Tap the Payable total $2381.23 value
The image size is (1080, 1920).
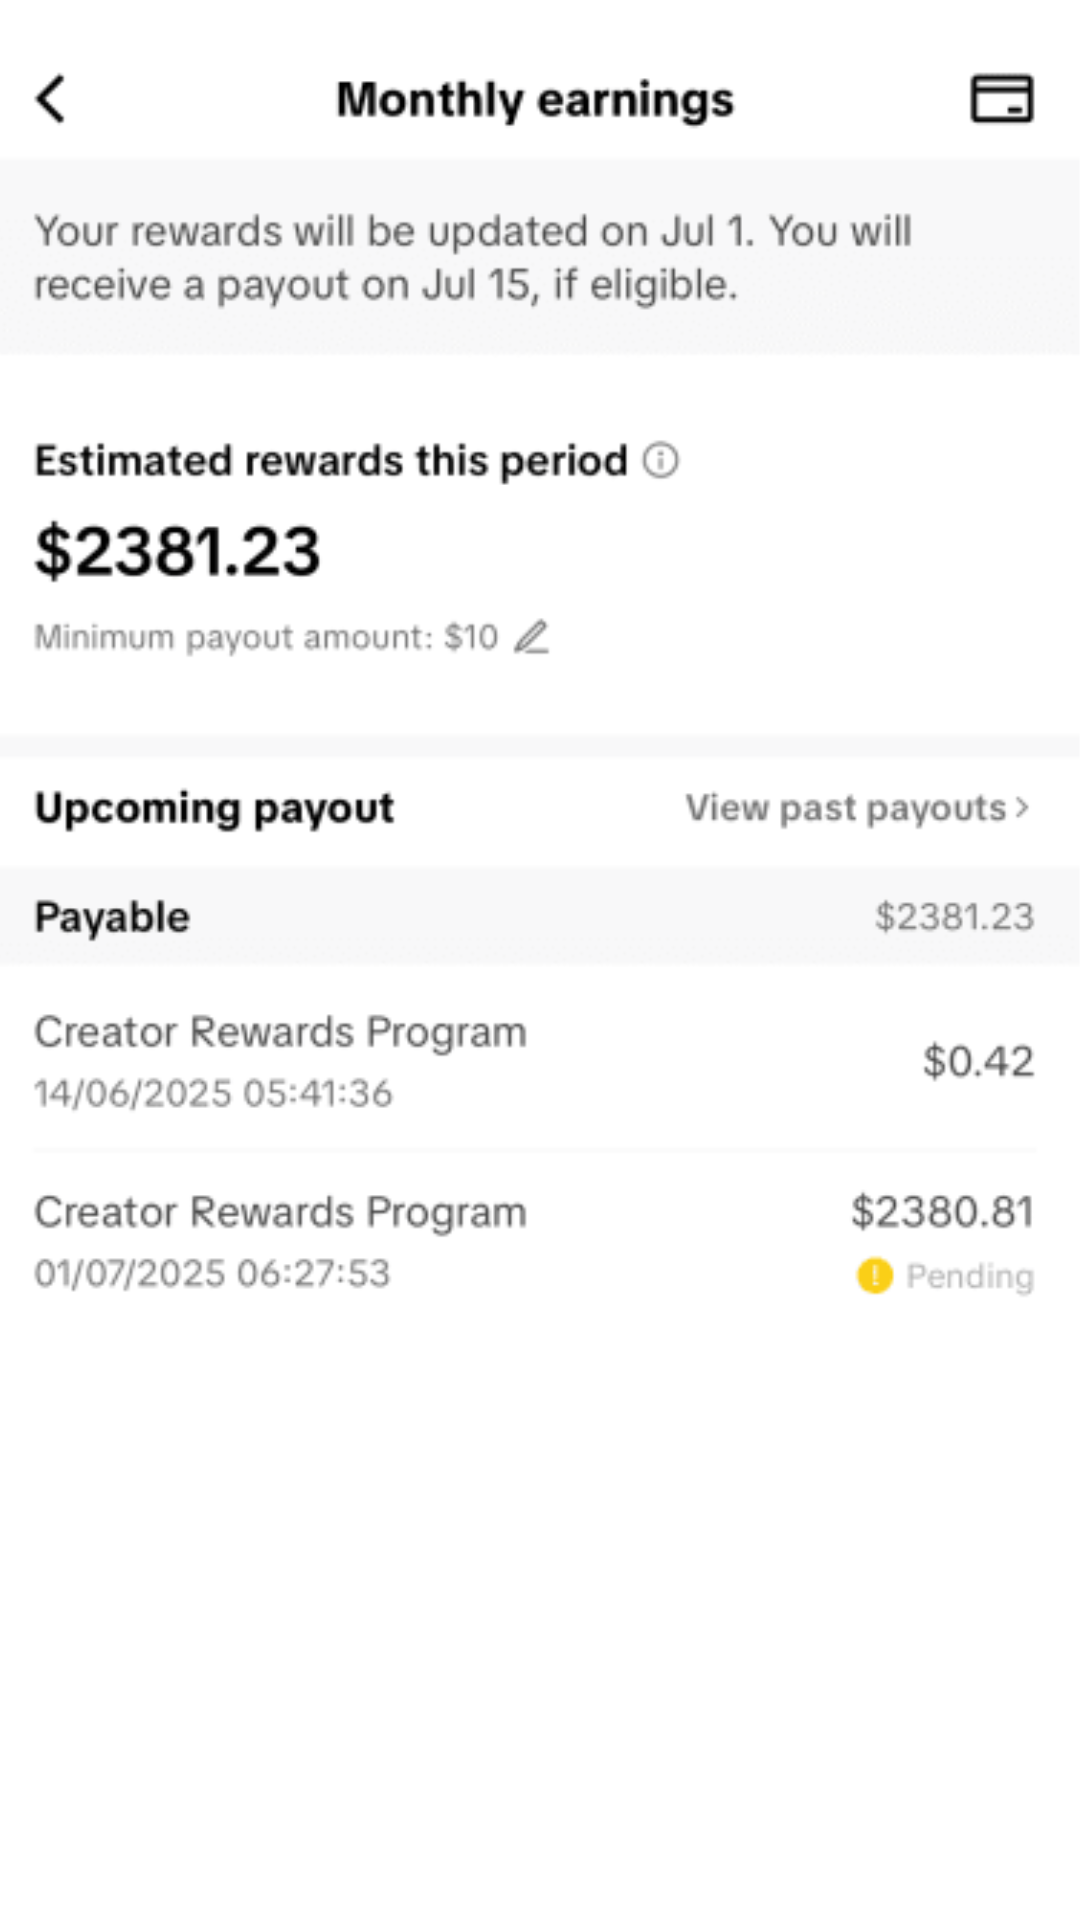point(954,917)
